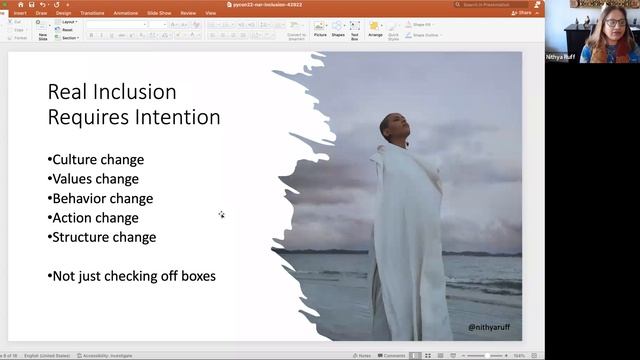Expand the New Slide dropdown arrow
Viewport: 640px width, 360px height.
pyautogui.click(x=50, y=26)
